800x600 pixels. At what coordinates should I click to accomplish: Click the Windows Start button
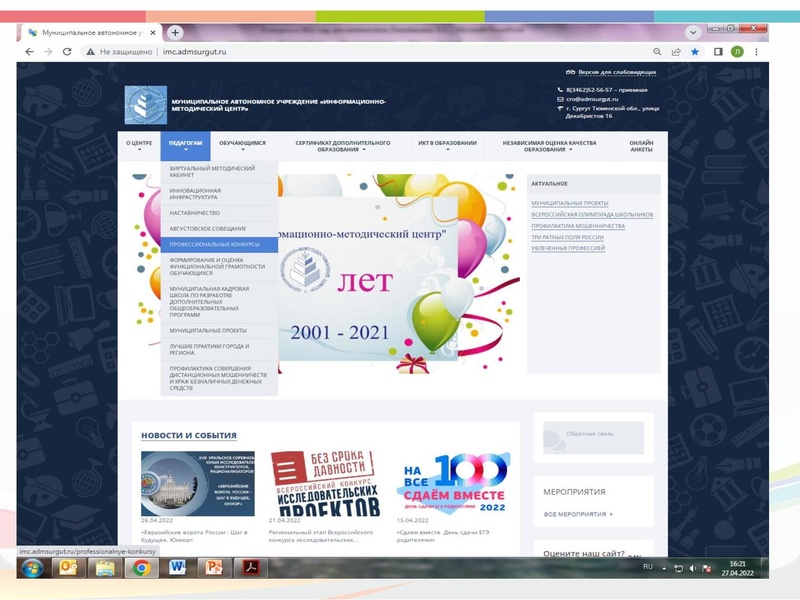[32, 567]
